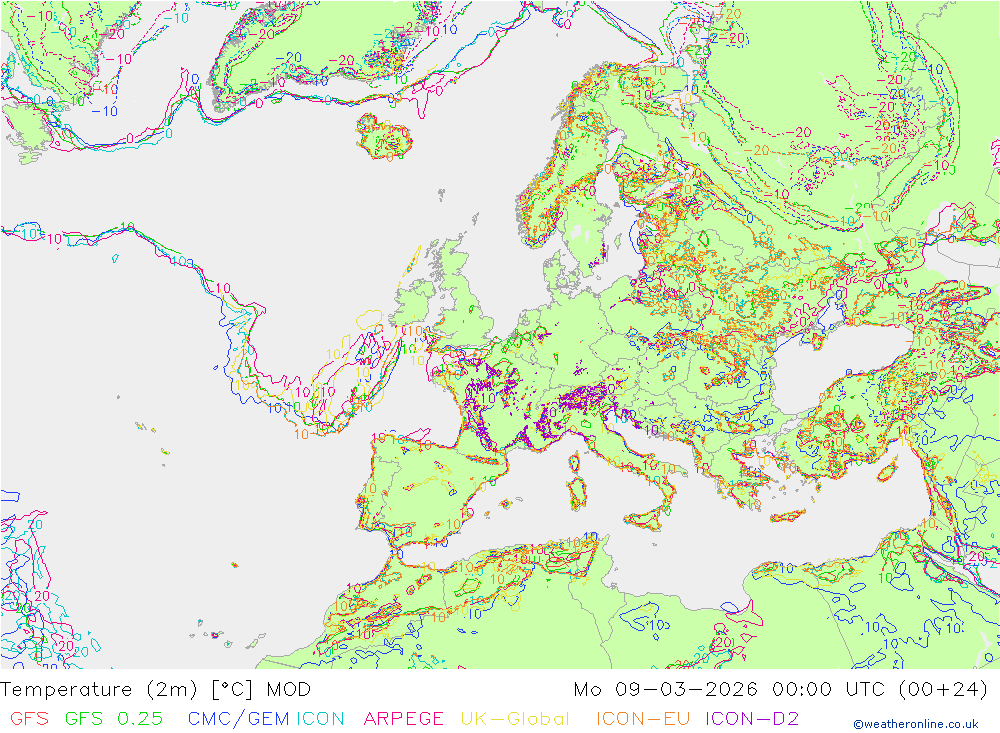Click the GFS legend label in red
Screen dimensions: 1000x733
30,718
